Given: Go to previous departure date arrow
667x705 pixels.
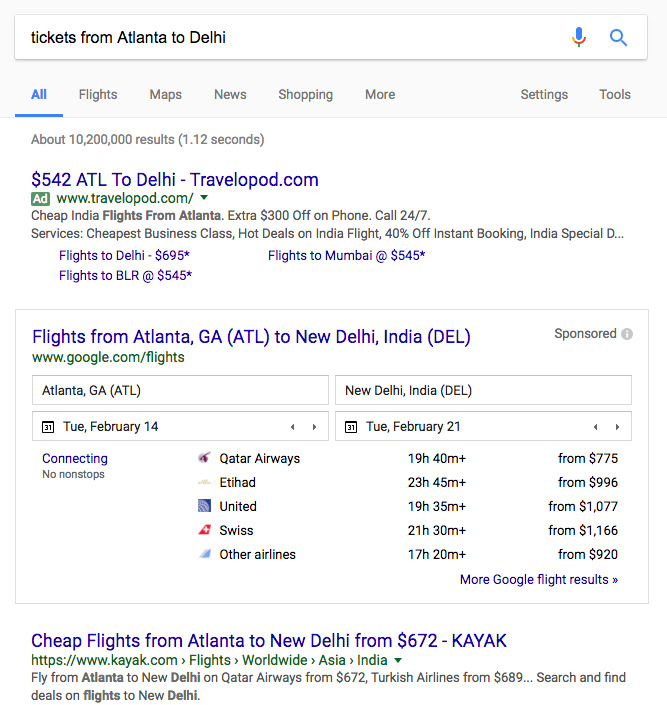Looking at the screenshot, I should [293, 427].
